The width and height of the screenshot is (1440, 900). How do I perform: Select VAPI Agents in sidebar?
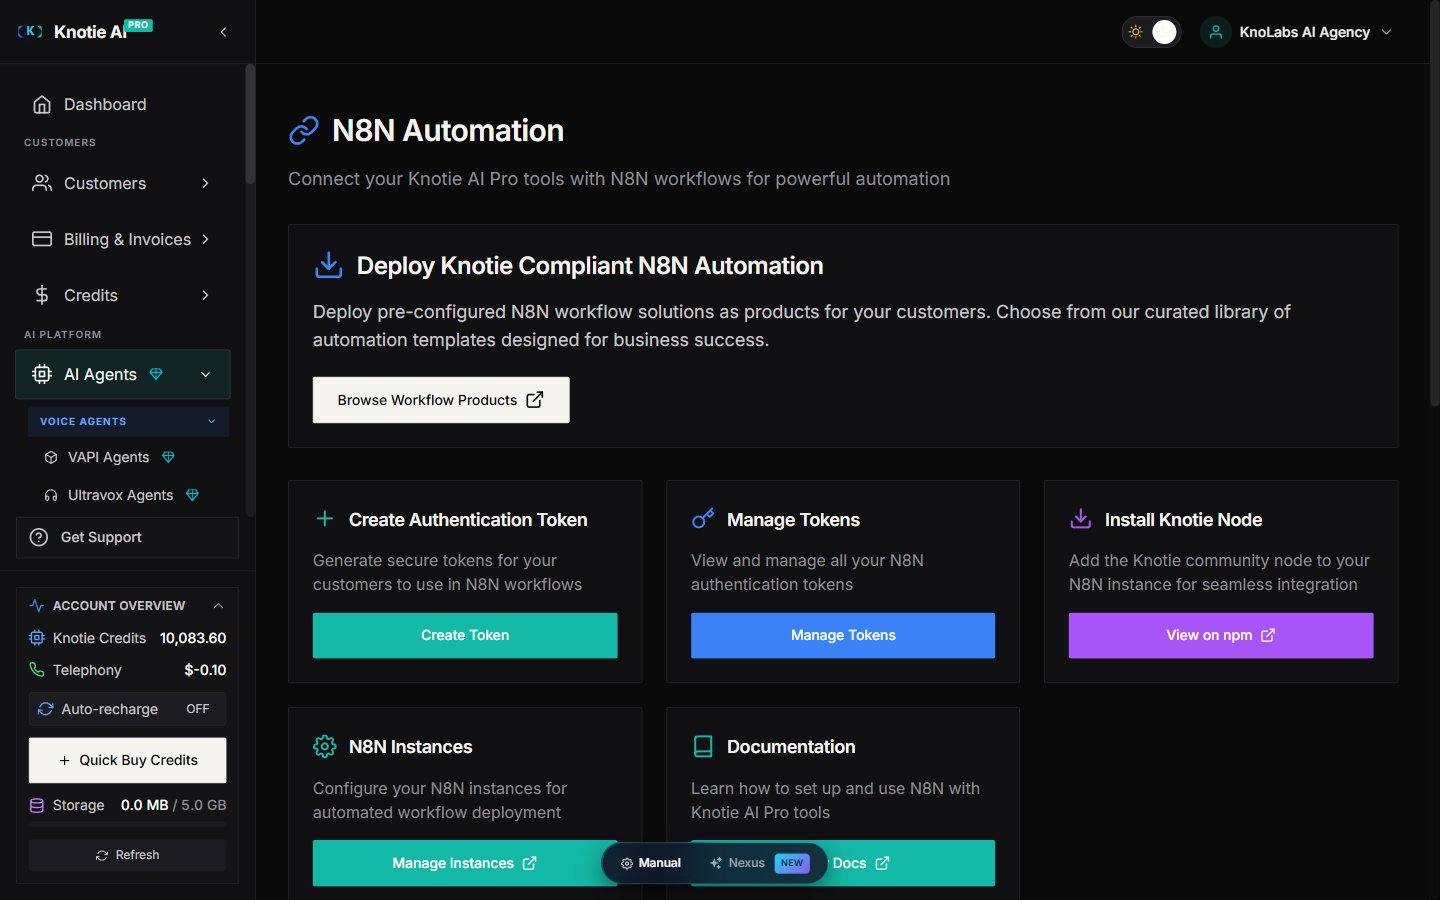coord(129,457)
